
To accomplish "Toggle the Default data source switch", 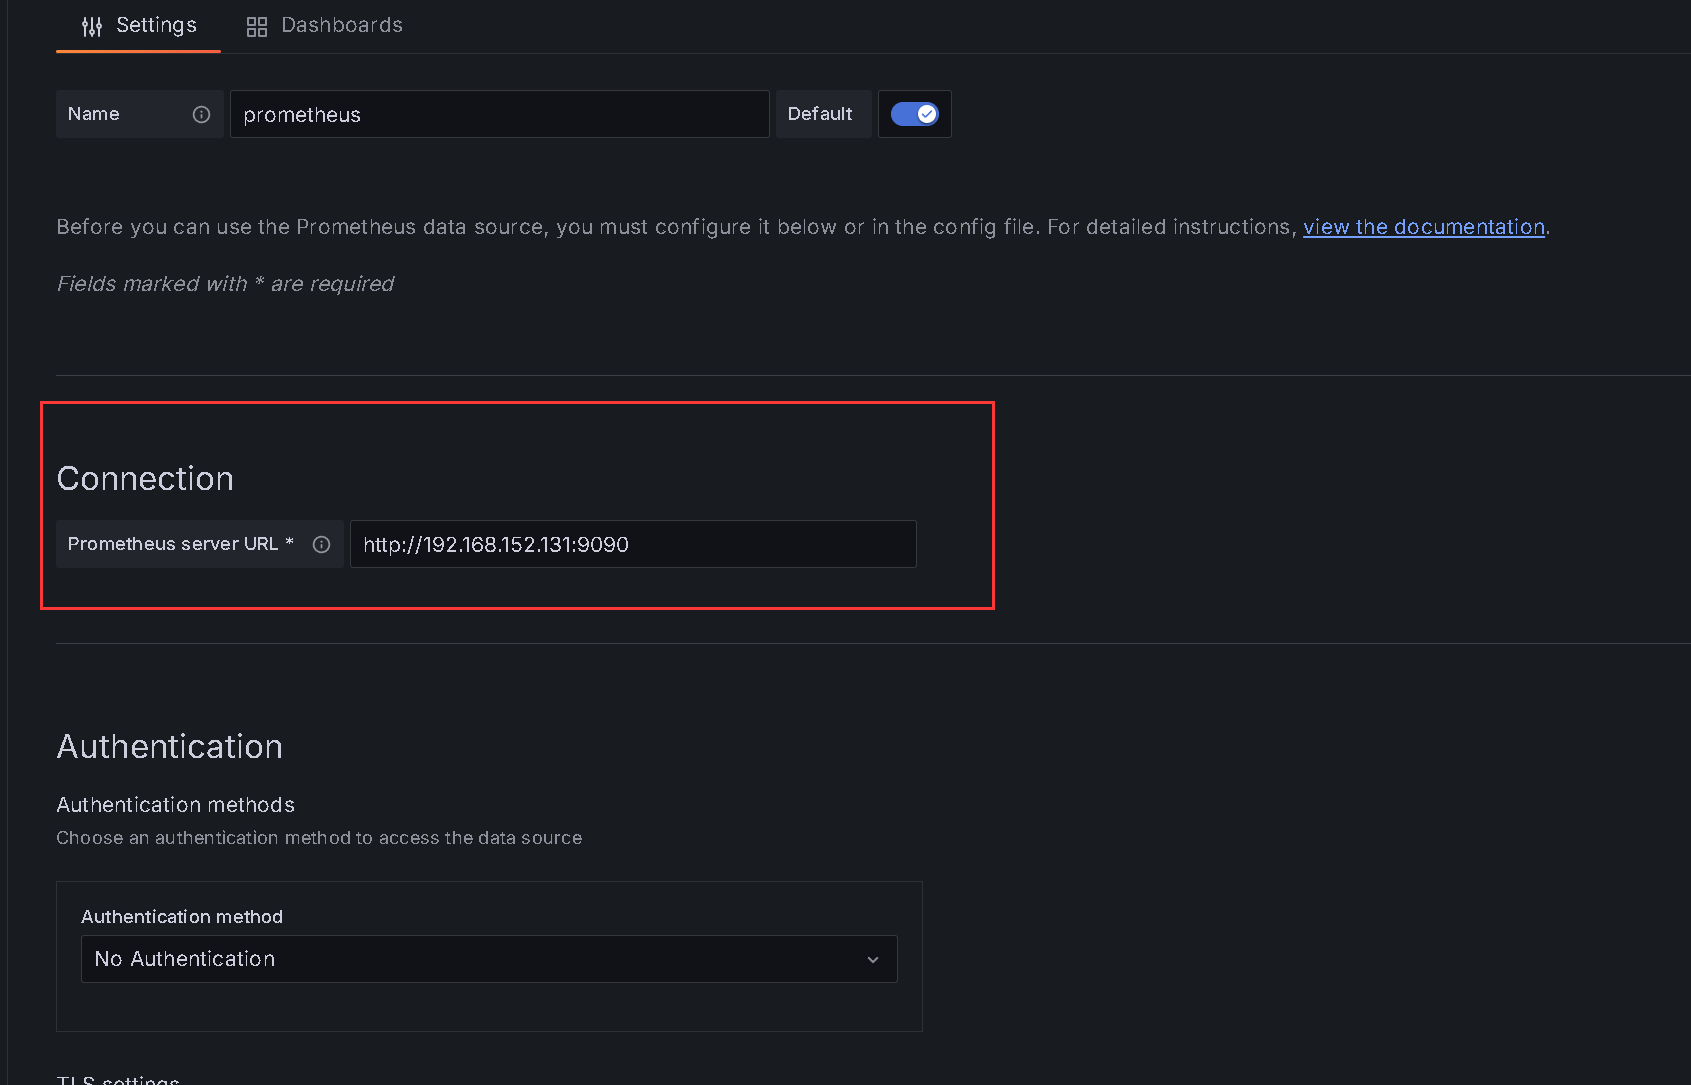I will click(x=914, y=114).
